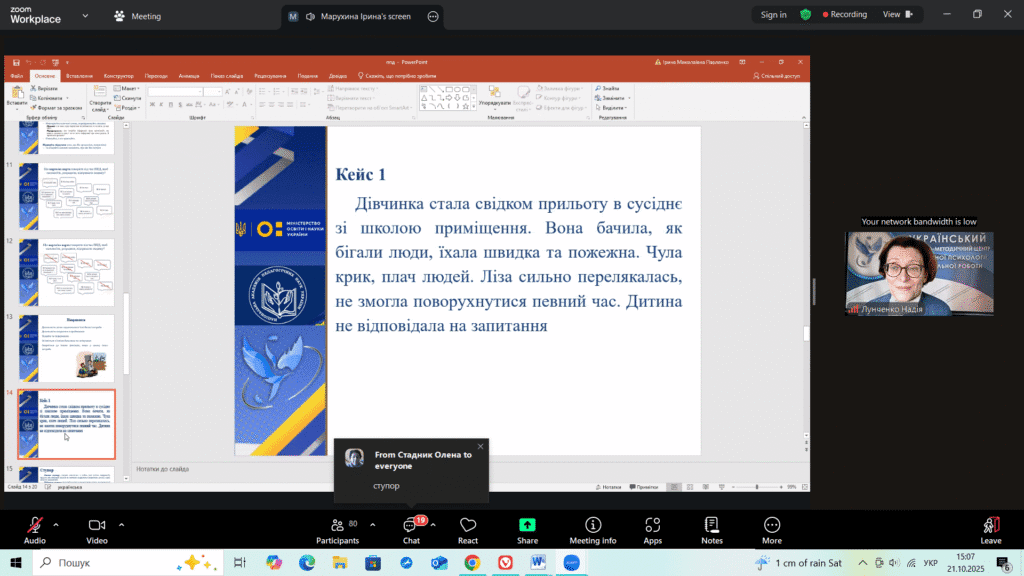Open the Notes panel
The image size is (1024, 576).
pos(711,529)
